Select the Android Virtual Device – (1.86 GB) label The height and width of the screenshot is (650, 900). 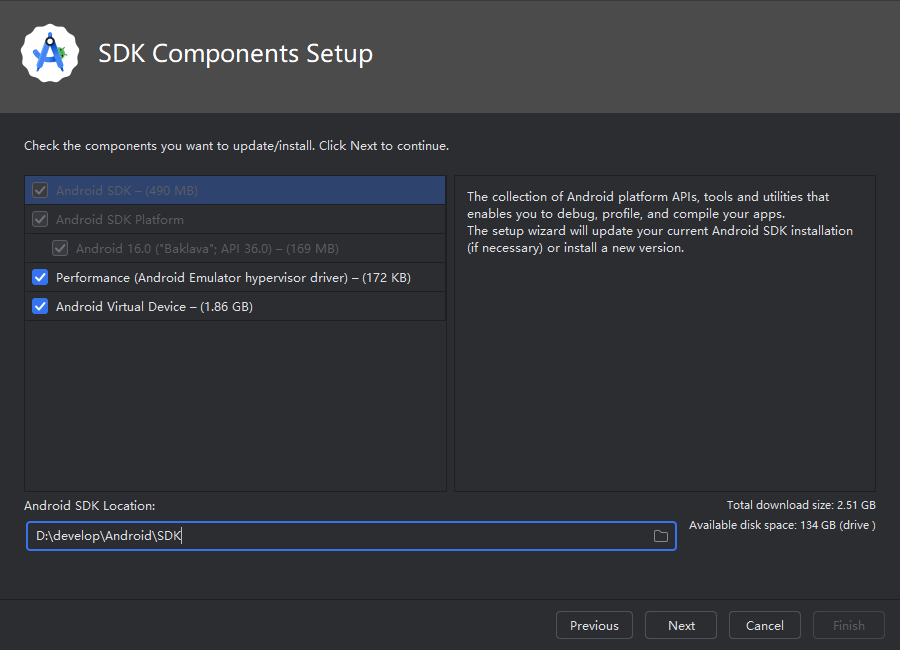[154, 306]
